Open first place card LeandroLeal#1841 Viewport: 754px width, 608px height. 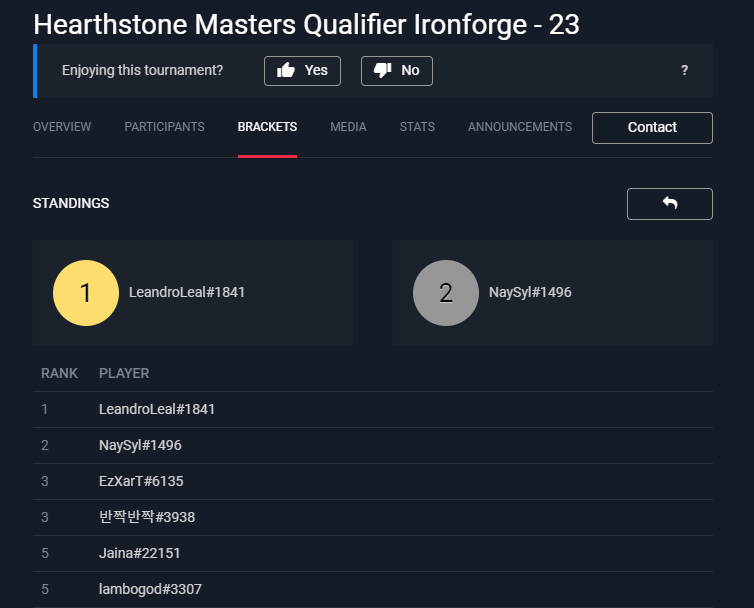point(193,293)
